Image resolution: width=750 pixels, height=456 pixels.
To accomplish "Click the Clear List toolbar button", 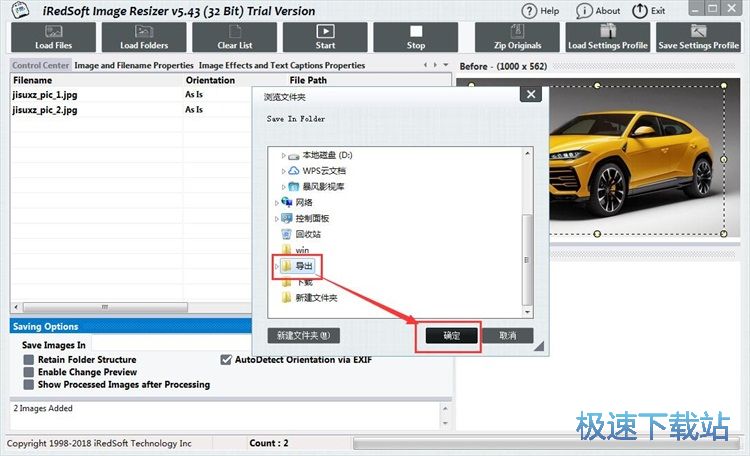I will point(234,37).
